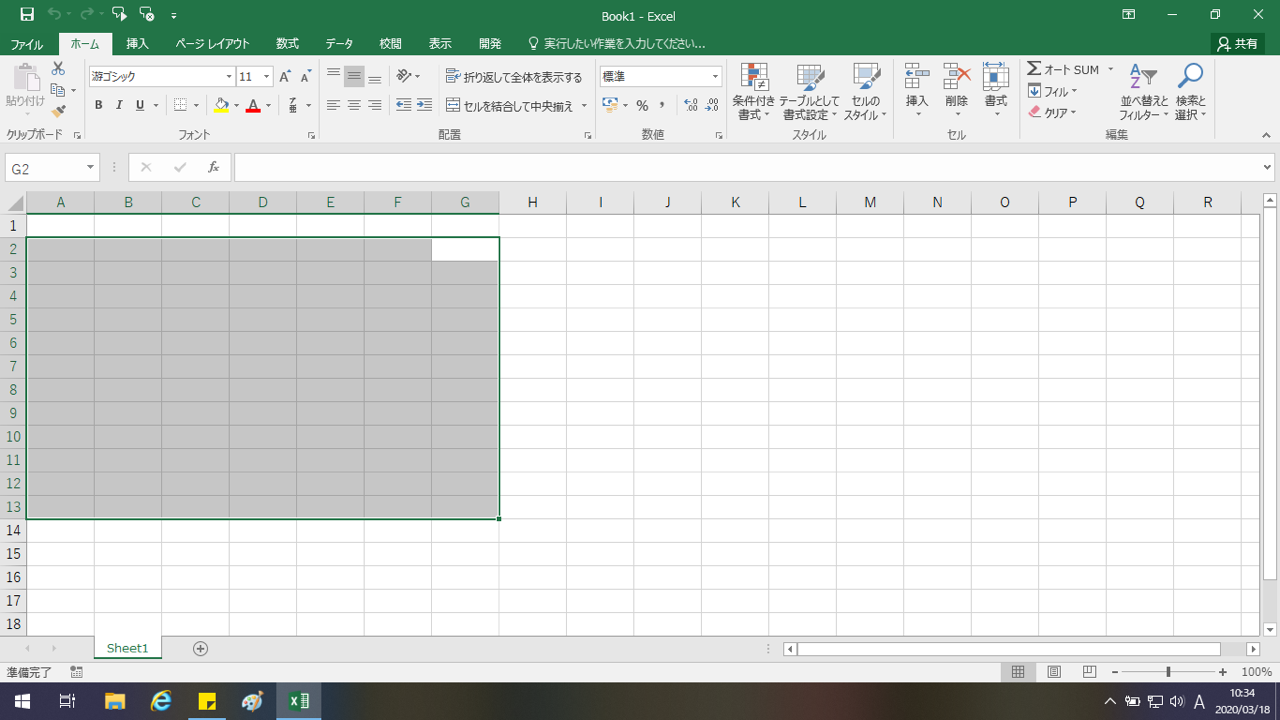Click the decrease decimal icon
The image size is (1280, 720).
(712, 105)
